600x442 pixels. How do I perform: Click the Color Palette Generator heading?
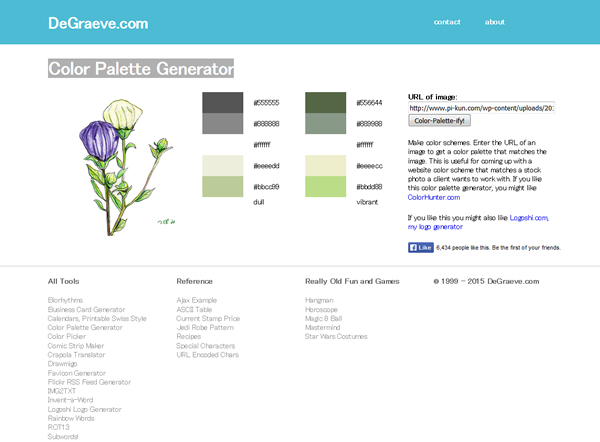coord(141,69)
